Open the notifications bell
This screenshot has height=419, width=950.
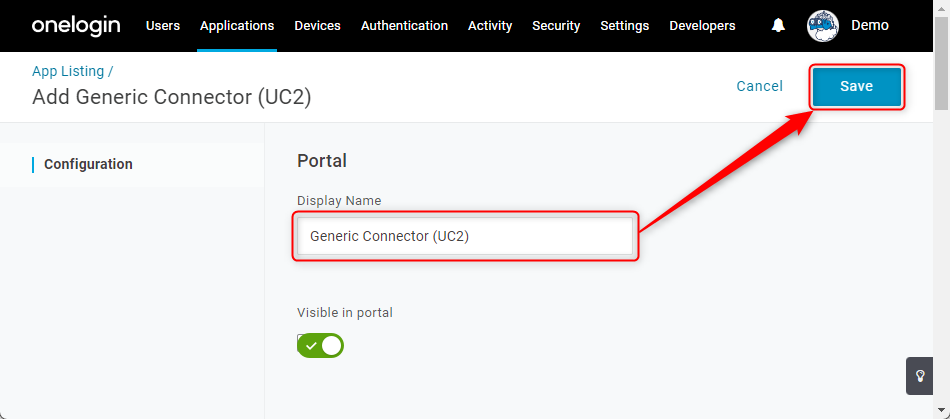pyautogui.click(x=778, y=25)
